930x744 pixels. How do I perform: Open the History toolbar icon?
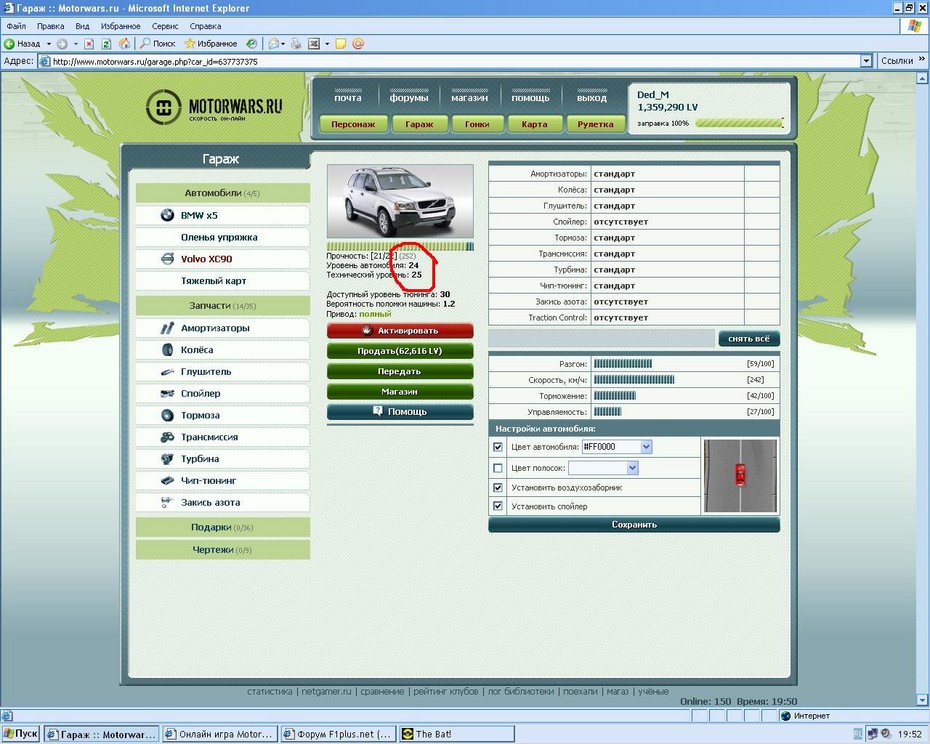[251, 43]
